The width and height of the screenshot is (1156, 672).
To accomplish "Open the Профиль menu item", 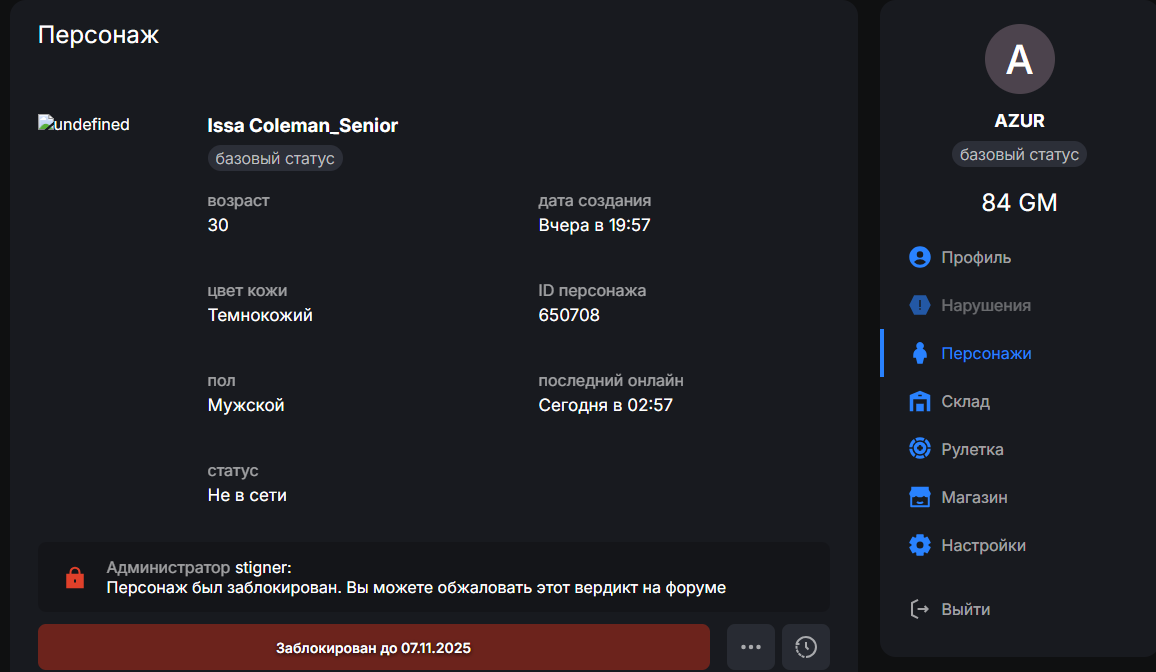I will 976,257.
